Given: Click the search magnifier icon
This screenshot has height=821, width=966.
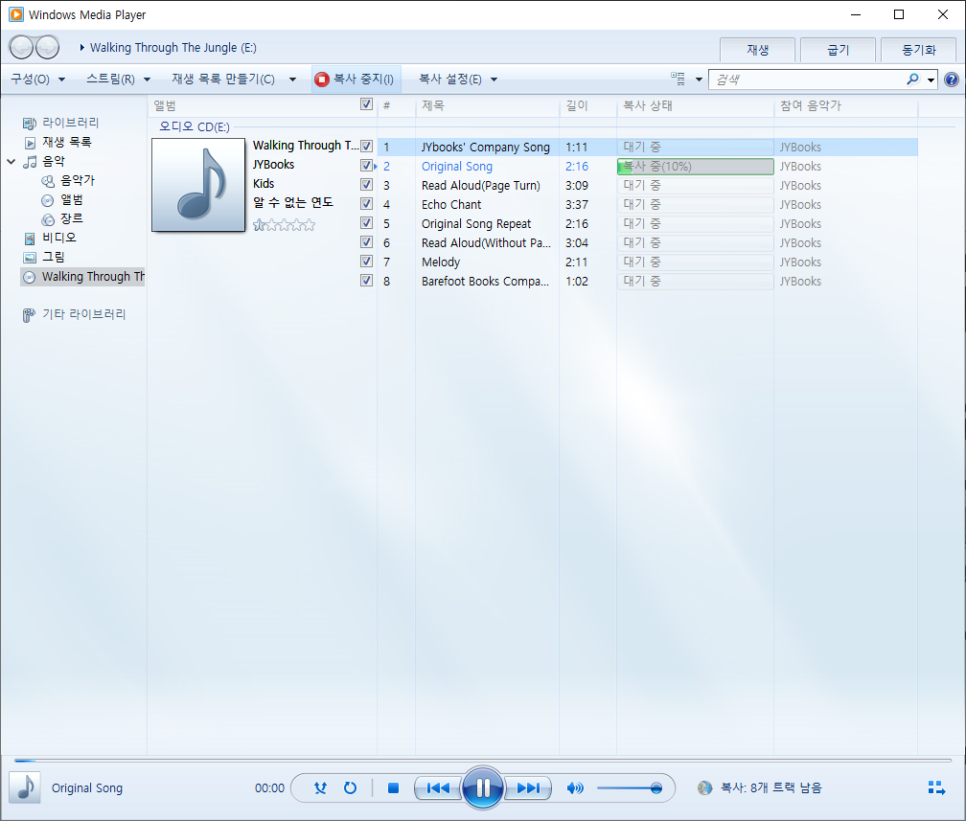Looking at the screenshot, I should point(912,79).
